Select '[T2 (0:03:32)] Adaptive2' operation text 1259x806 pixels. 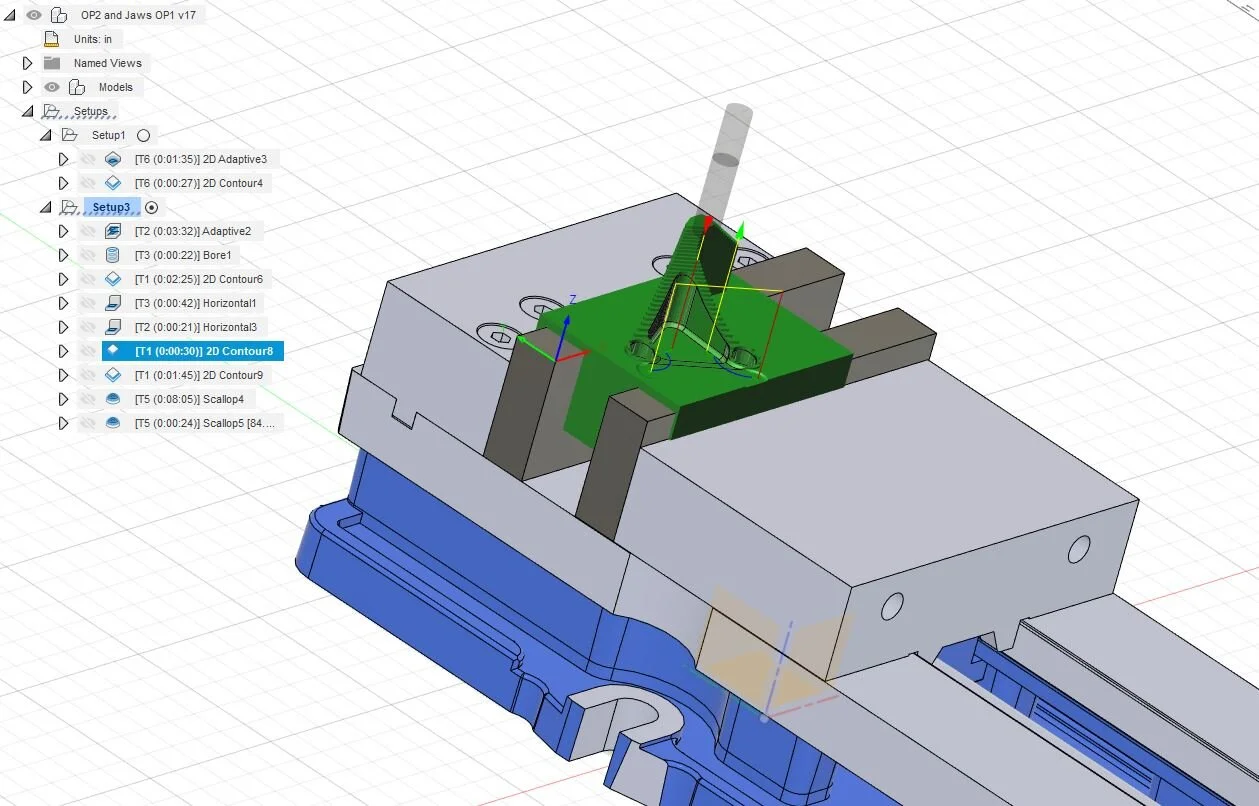(193, 231)
